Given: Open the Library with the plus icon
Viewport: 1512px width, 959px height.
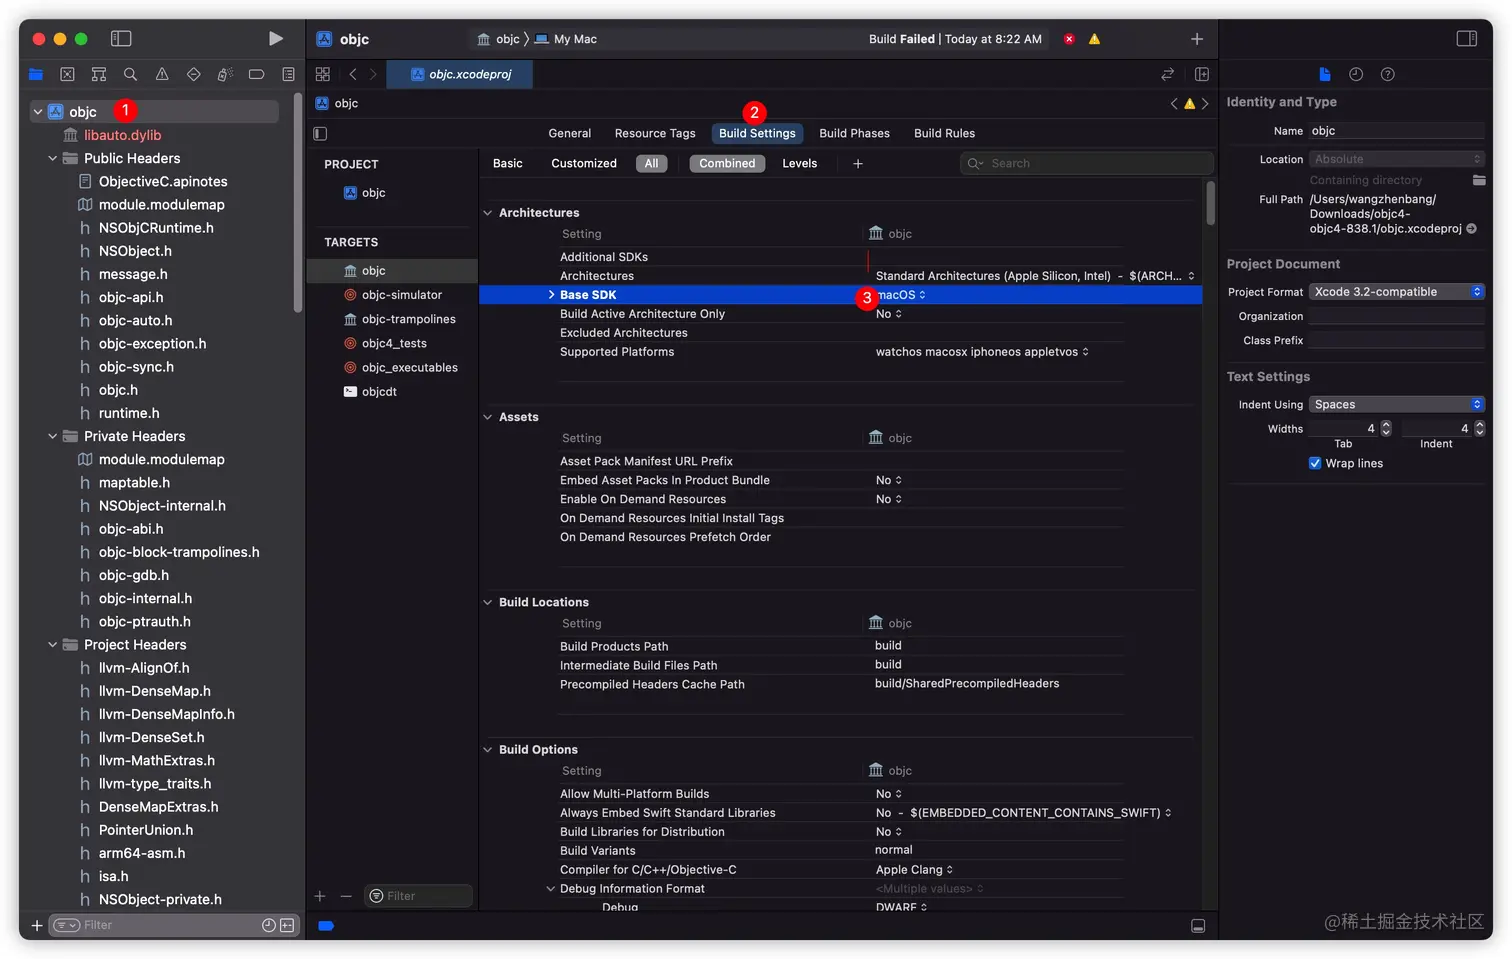Looking at the screenshot, I should 1197,39.
